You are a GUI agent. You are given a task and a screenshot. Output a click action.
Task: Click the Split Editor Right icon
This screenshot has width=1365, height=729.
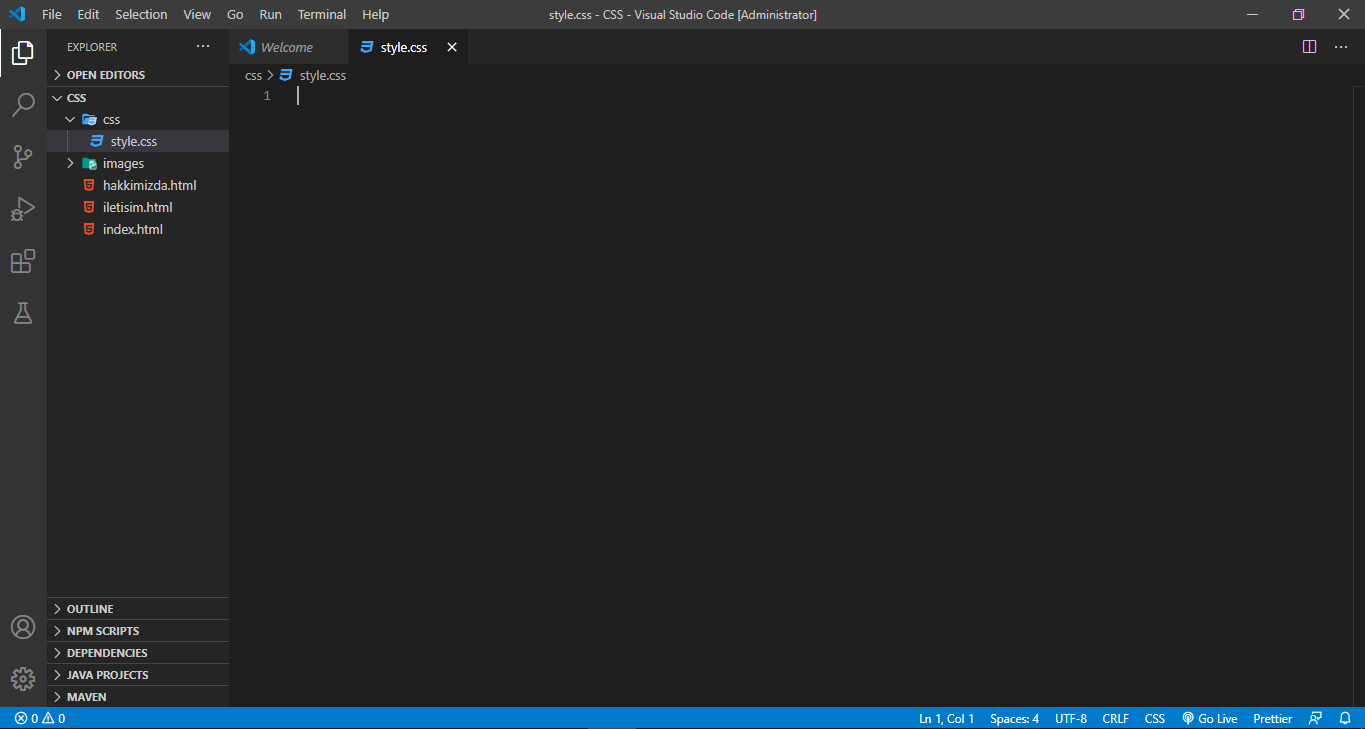tap(1309, 47)
